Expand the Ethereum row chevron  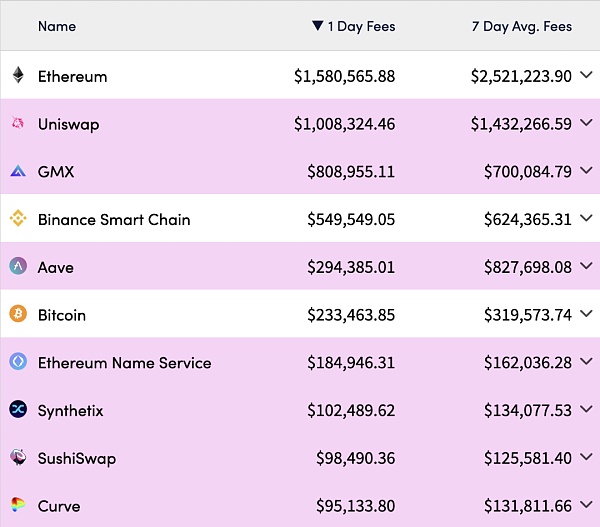point(586,76)
